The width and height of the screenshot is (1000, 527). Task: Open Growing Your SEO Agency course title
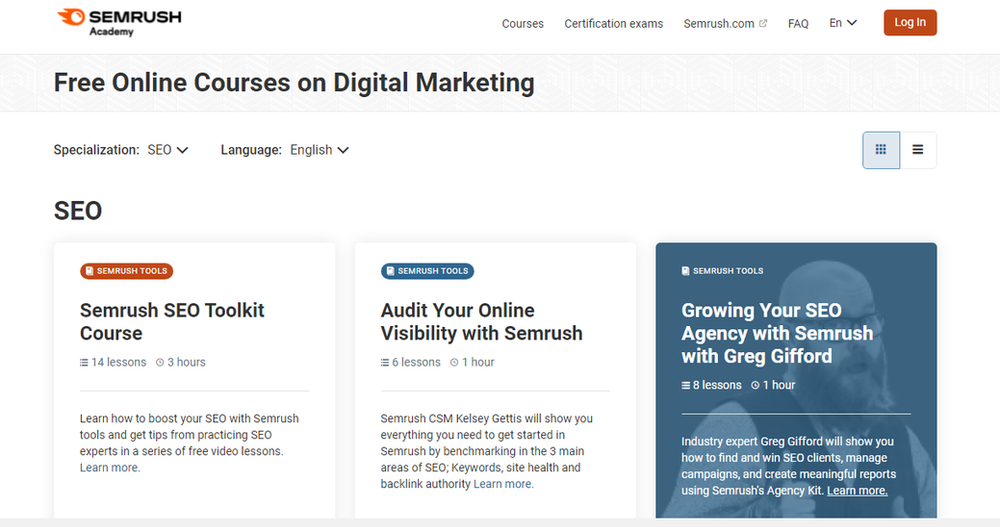pos(777,333)
